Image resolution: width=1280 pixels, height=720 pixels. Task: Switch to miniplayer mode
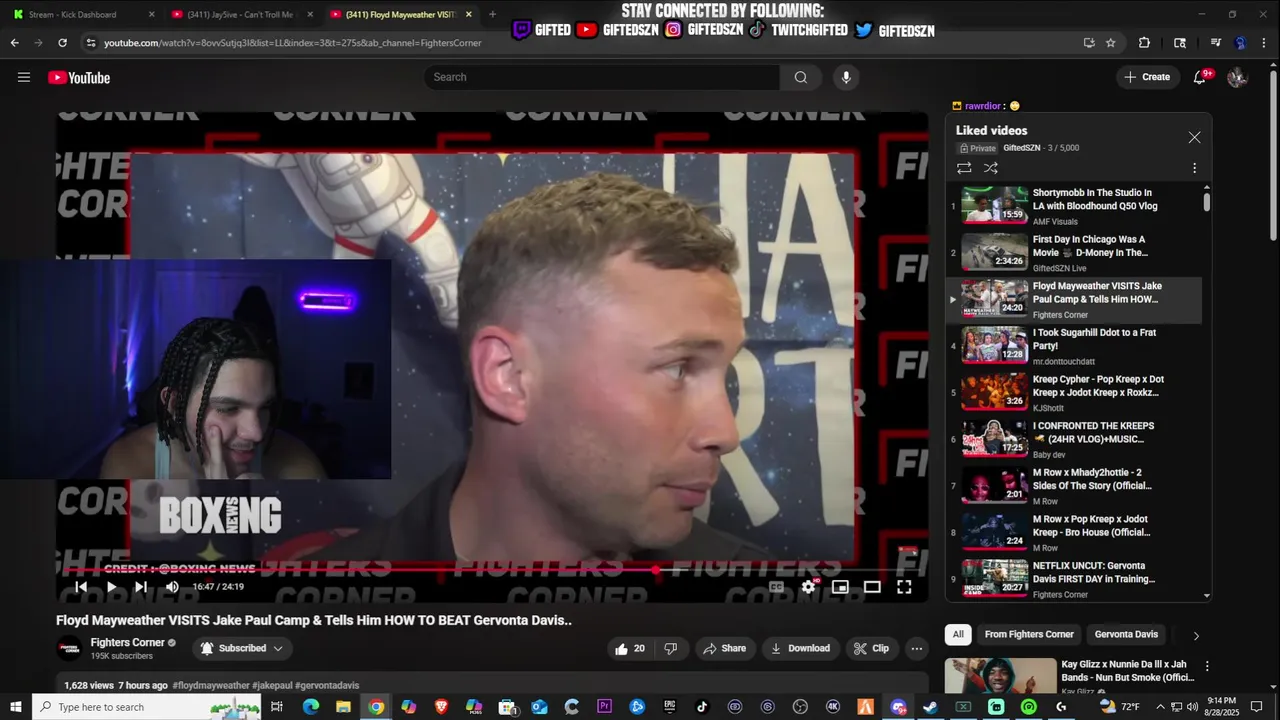(840, 587)
